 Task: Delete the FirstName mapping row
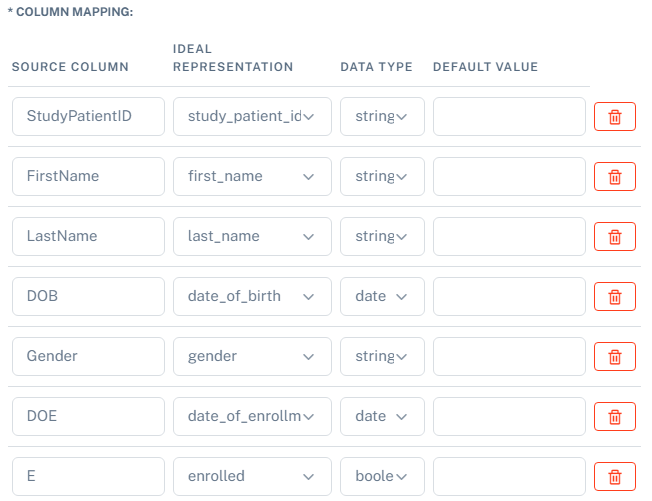coord(615,176)
